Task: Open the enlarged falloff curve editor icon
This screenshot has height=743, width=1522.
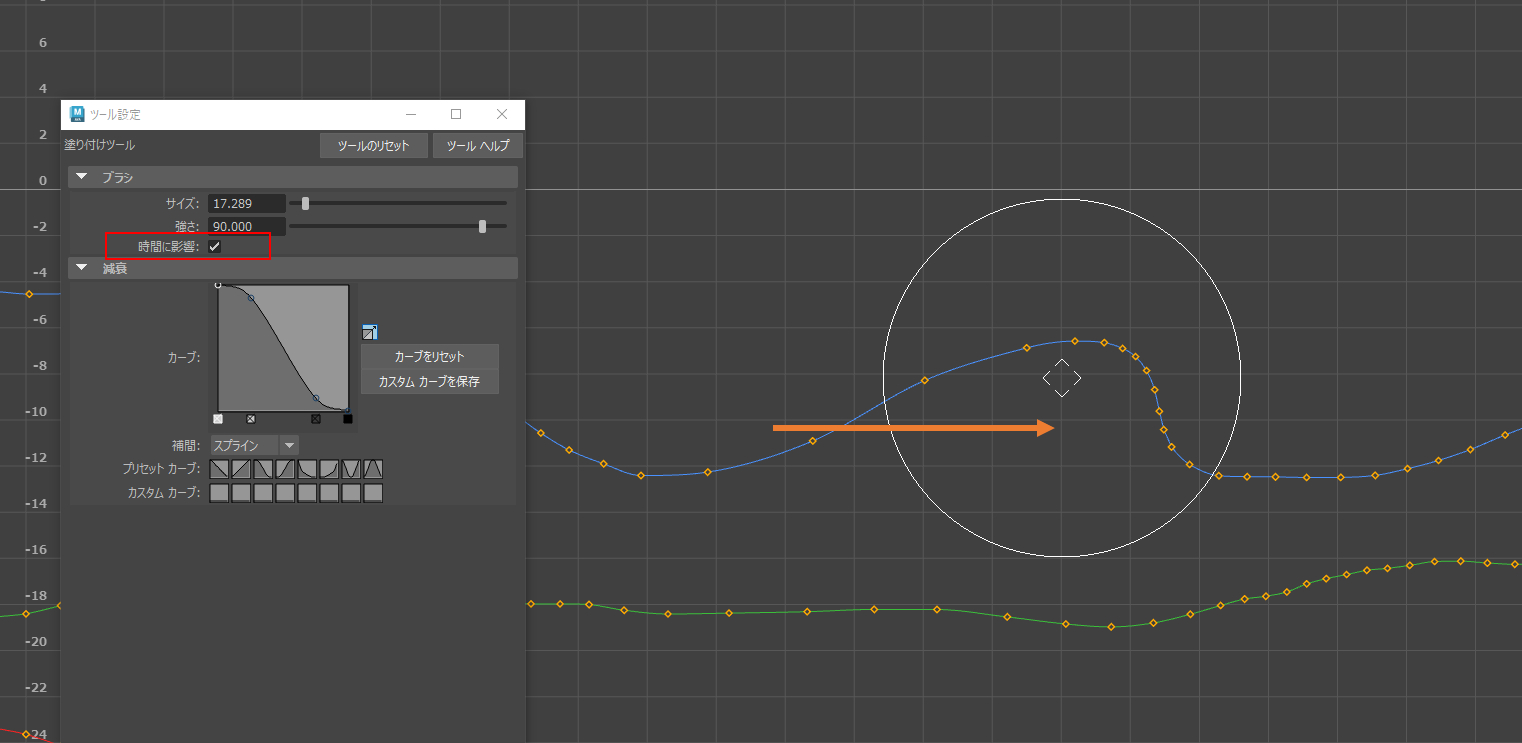Action: 369,333
